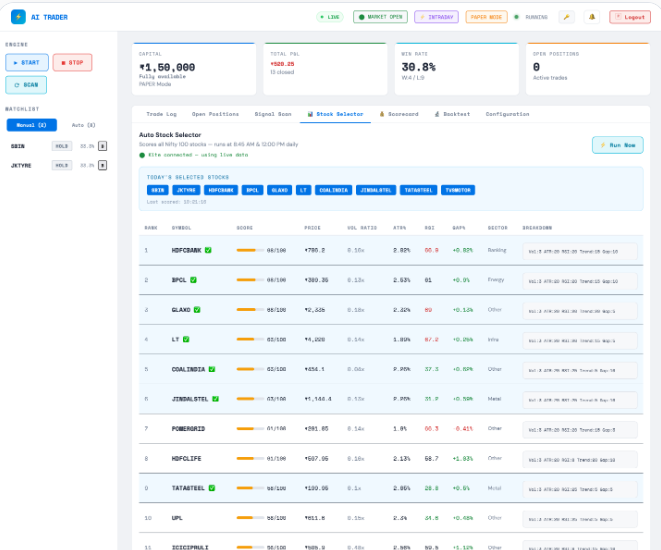
Task: Click the BPCL breakdown box
Action: pos(580,281)
